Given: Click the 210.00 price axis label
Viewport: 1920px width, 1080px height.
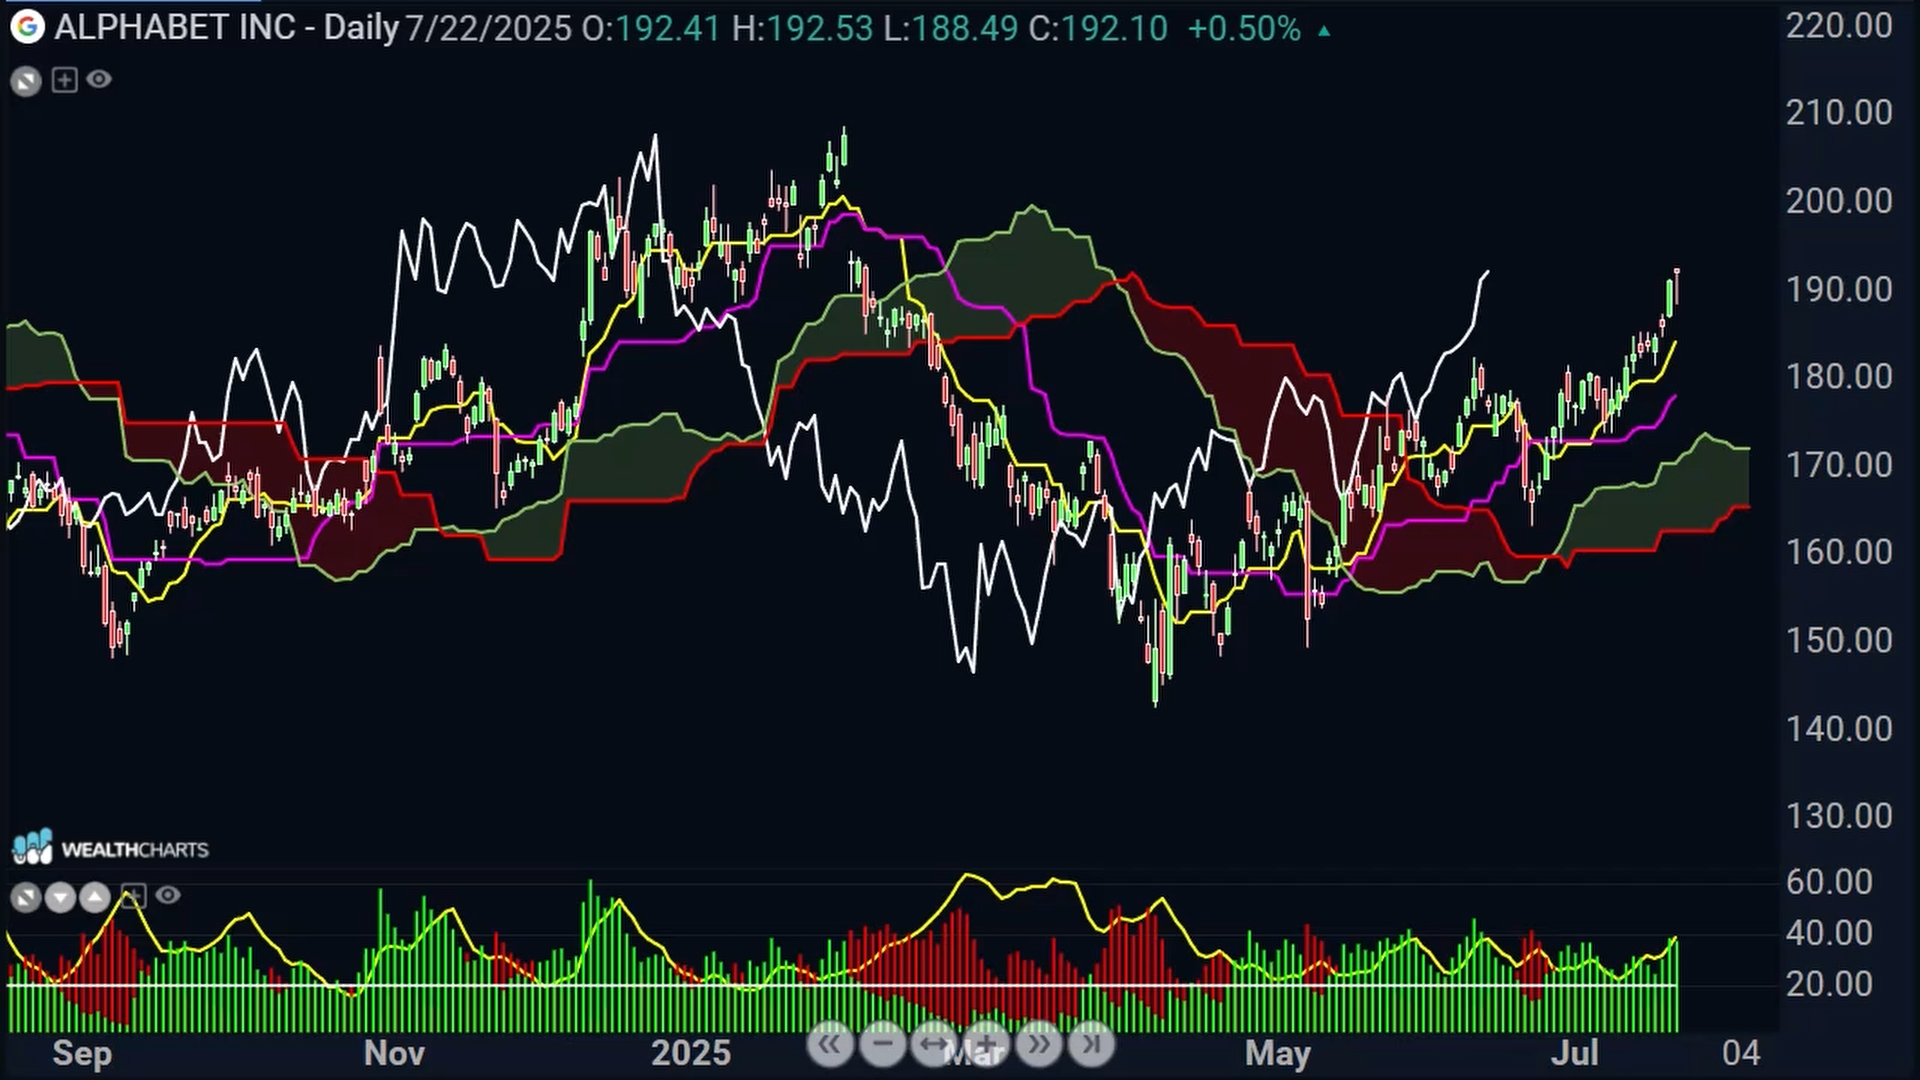Looking at the screenshot, I should coord(1839,112).
